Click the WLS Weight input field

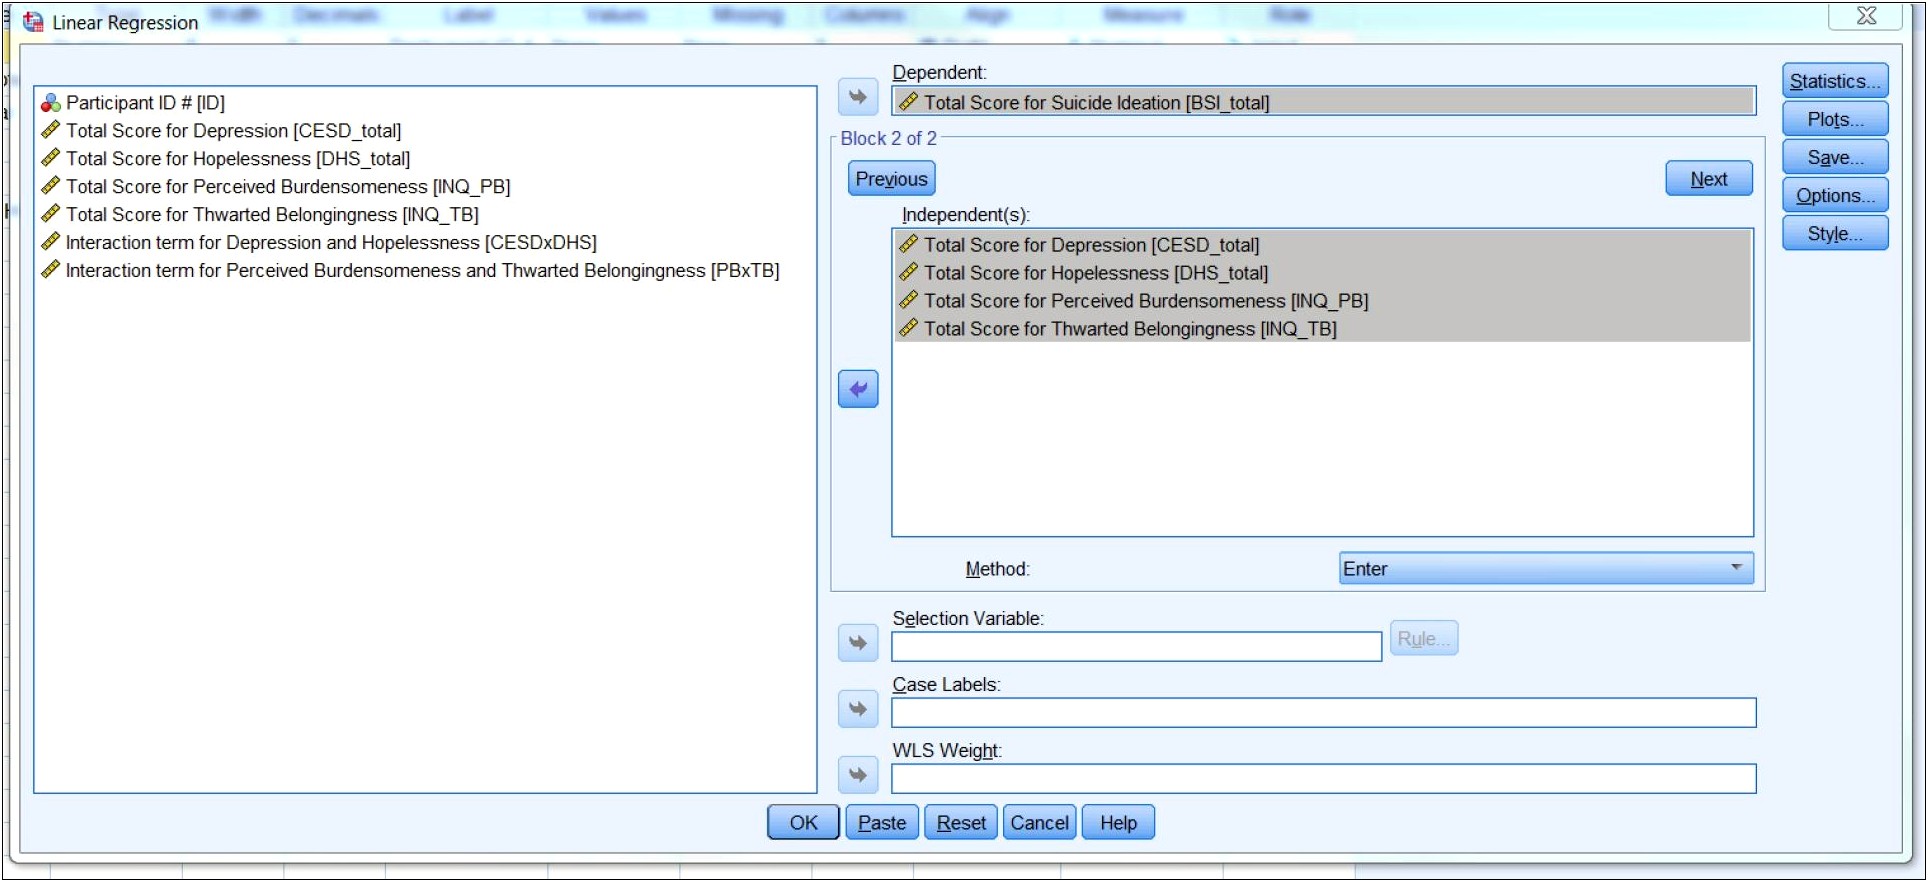pos(1323,778)
